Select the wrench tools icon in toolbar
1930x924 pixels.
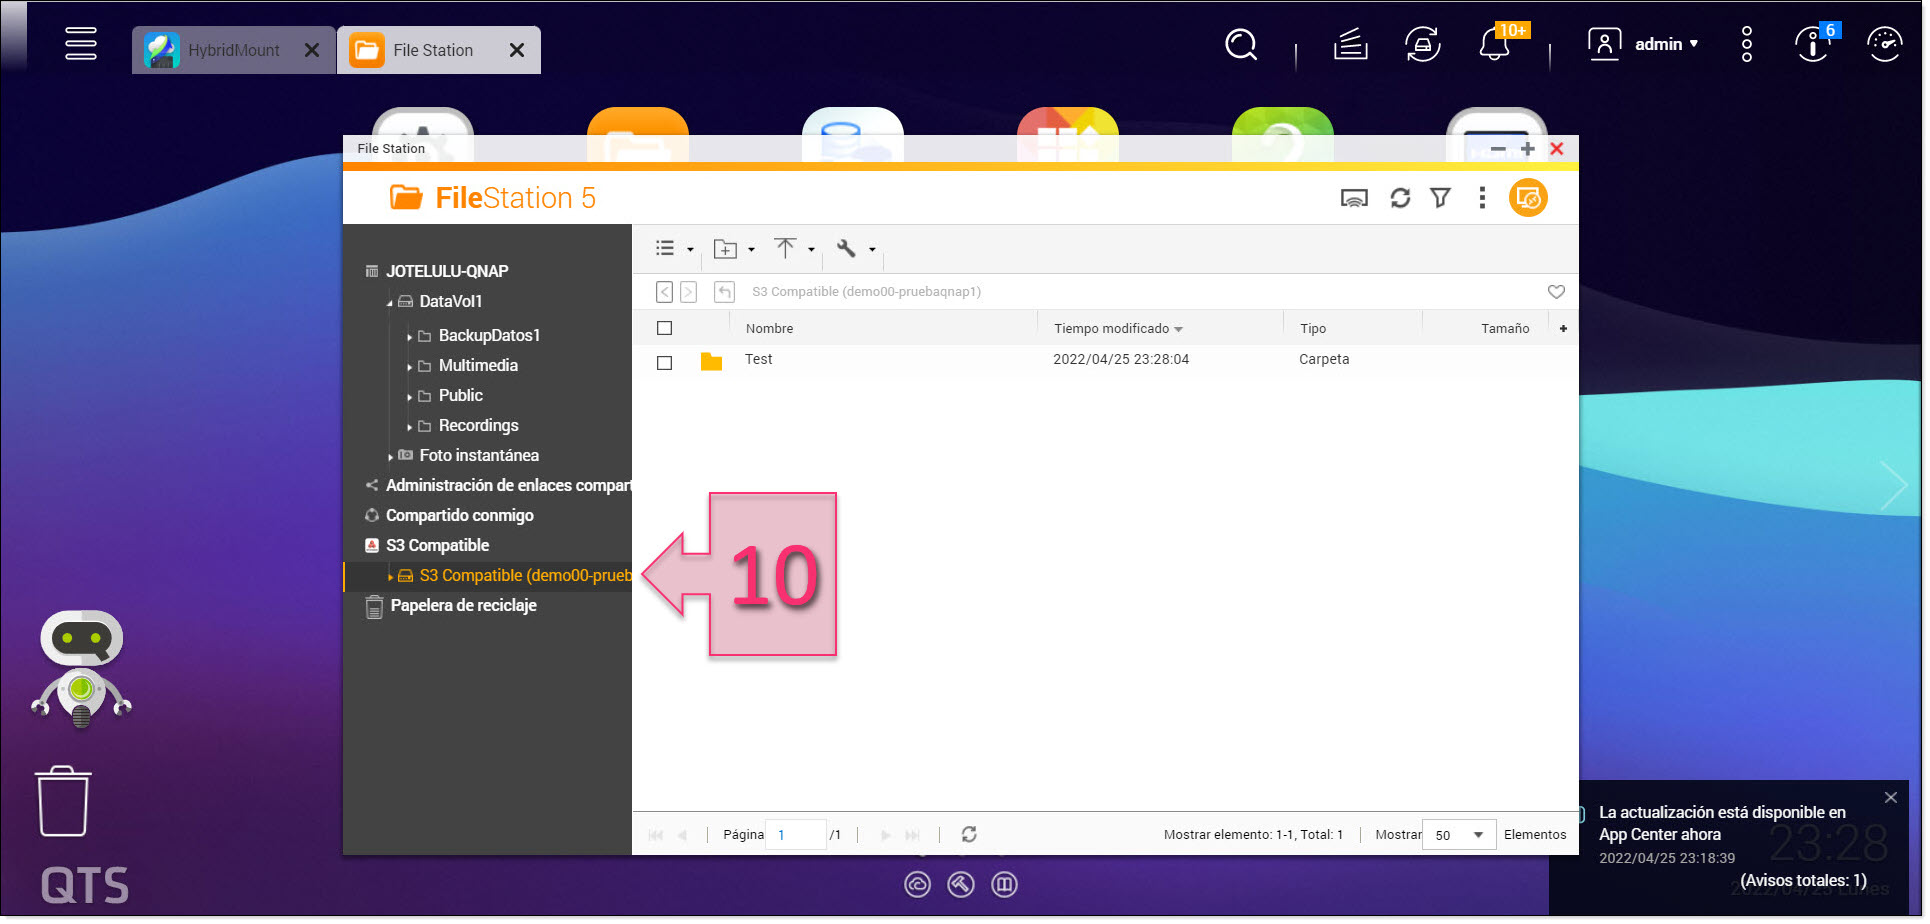(x=845, y=248)
